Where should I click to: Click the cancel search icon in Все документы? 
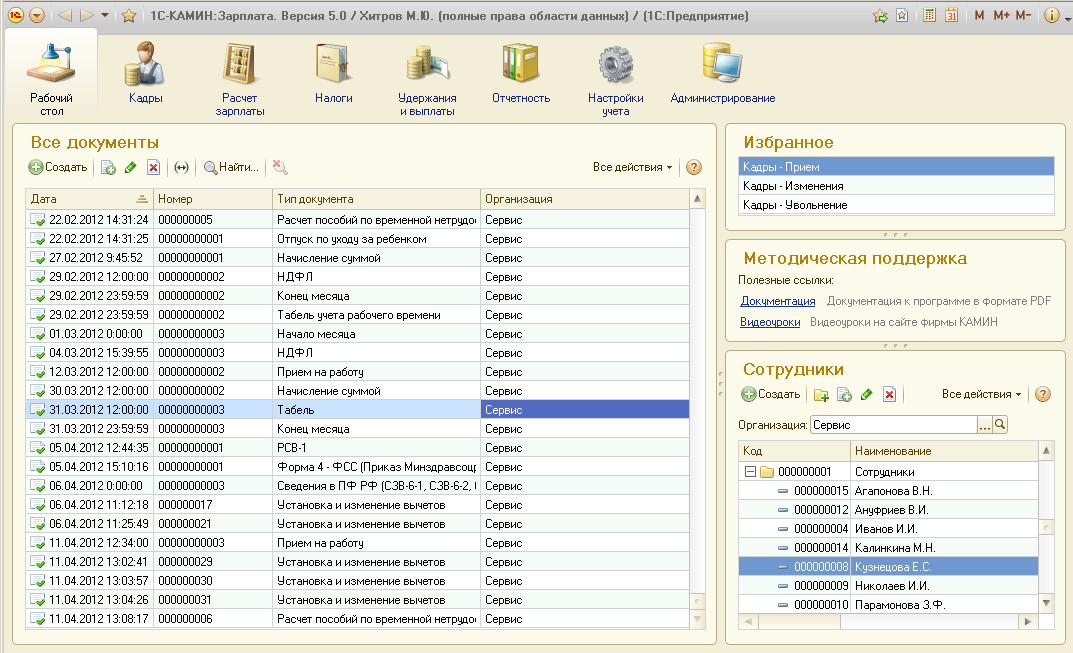(281, 168)
